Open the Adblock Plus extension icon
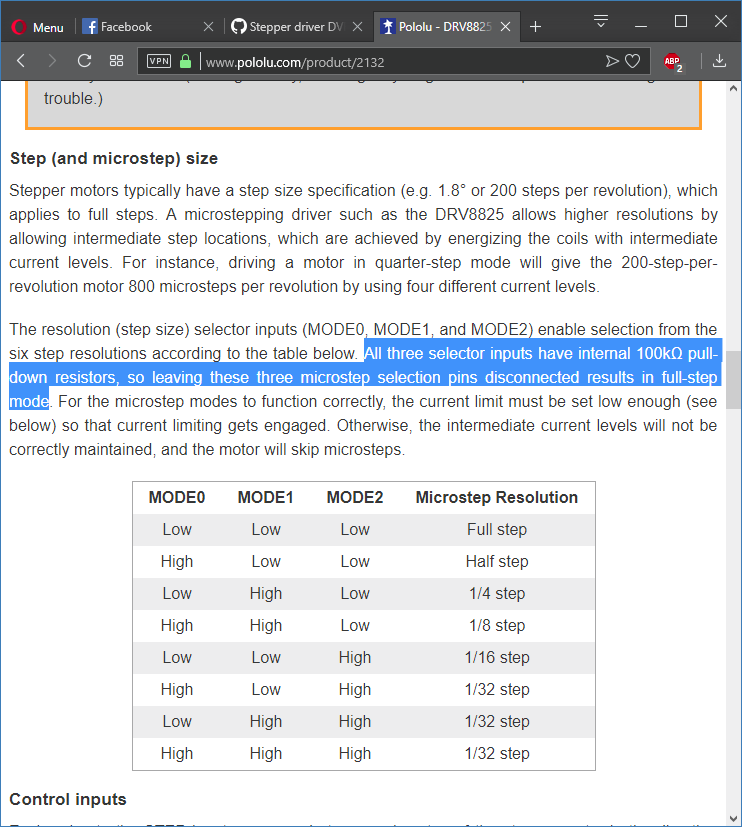The width and height of the screenshot is (742, 827). (x=672, y=62)
